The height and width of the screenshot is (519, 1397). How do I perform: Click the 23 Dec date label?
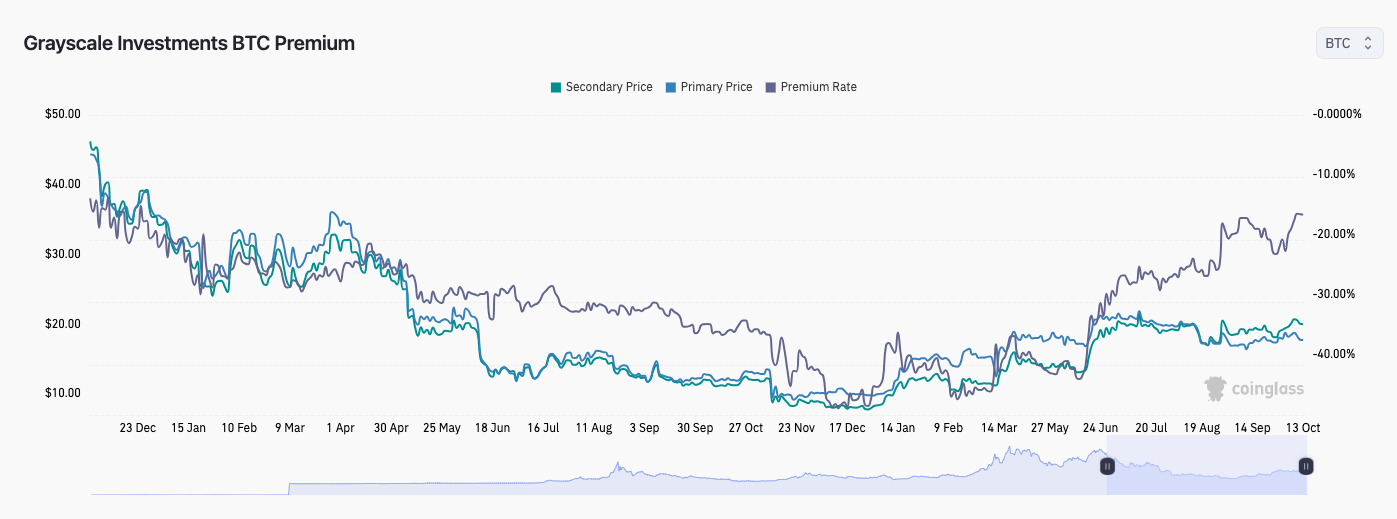point(138,427)
